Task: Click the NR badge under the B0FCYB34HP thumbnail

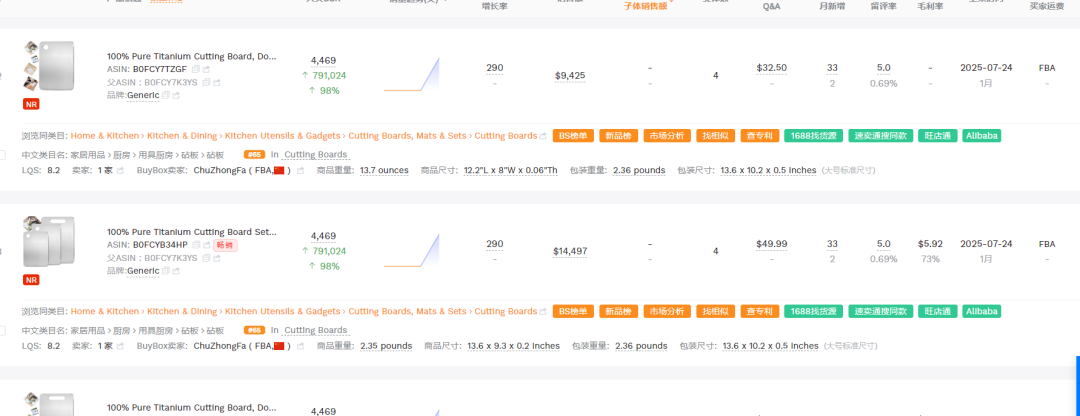Action: 31,280
